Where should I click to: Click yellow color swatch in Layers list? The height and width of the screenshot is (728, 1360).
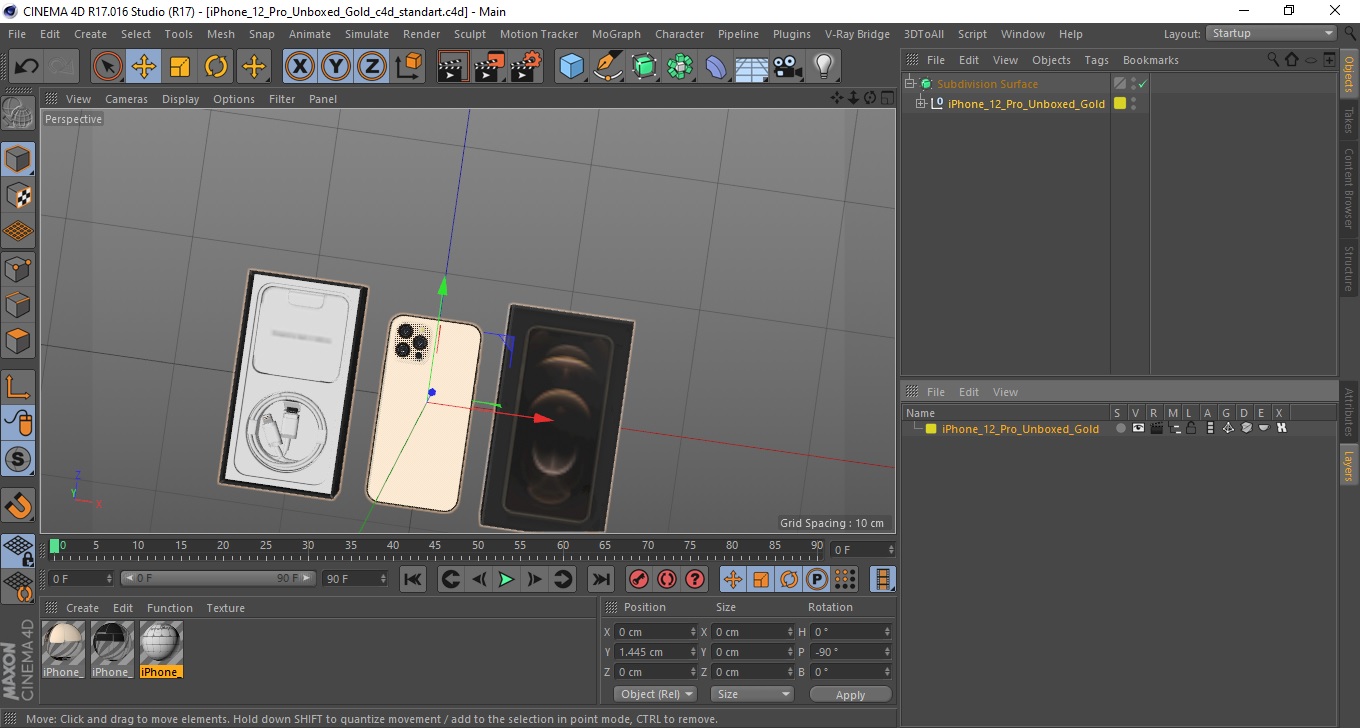coord(931,429)
